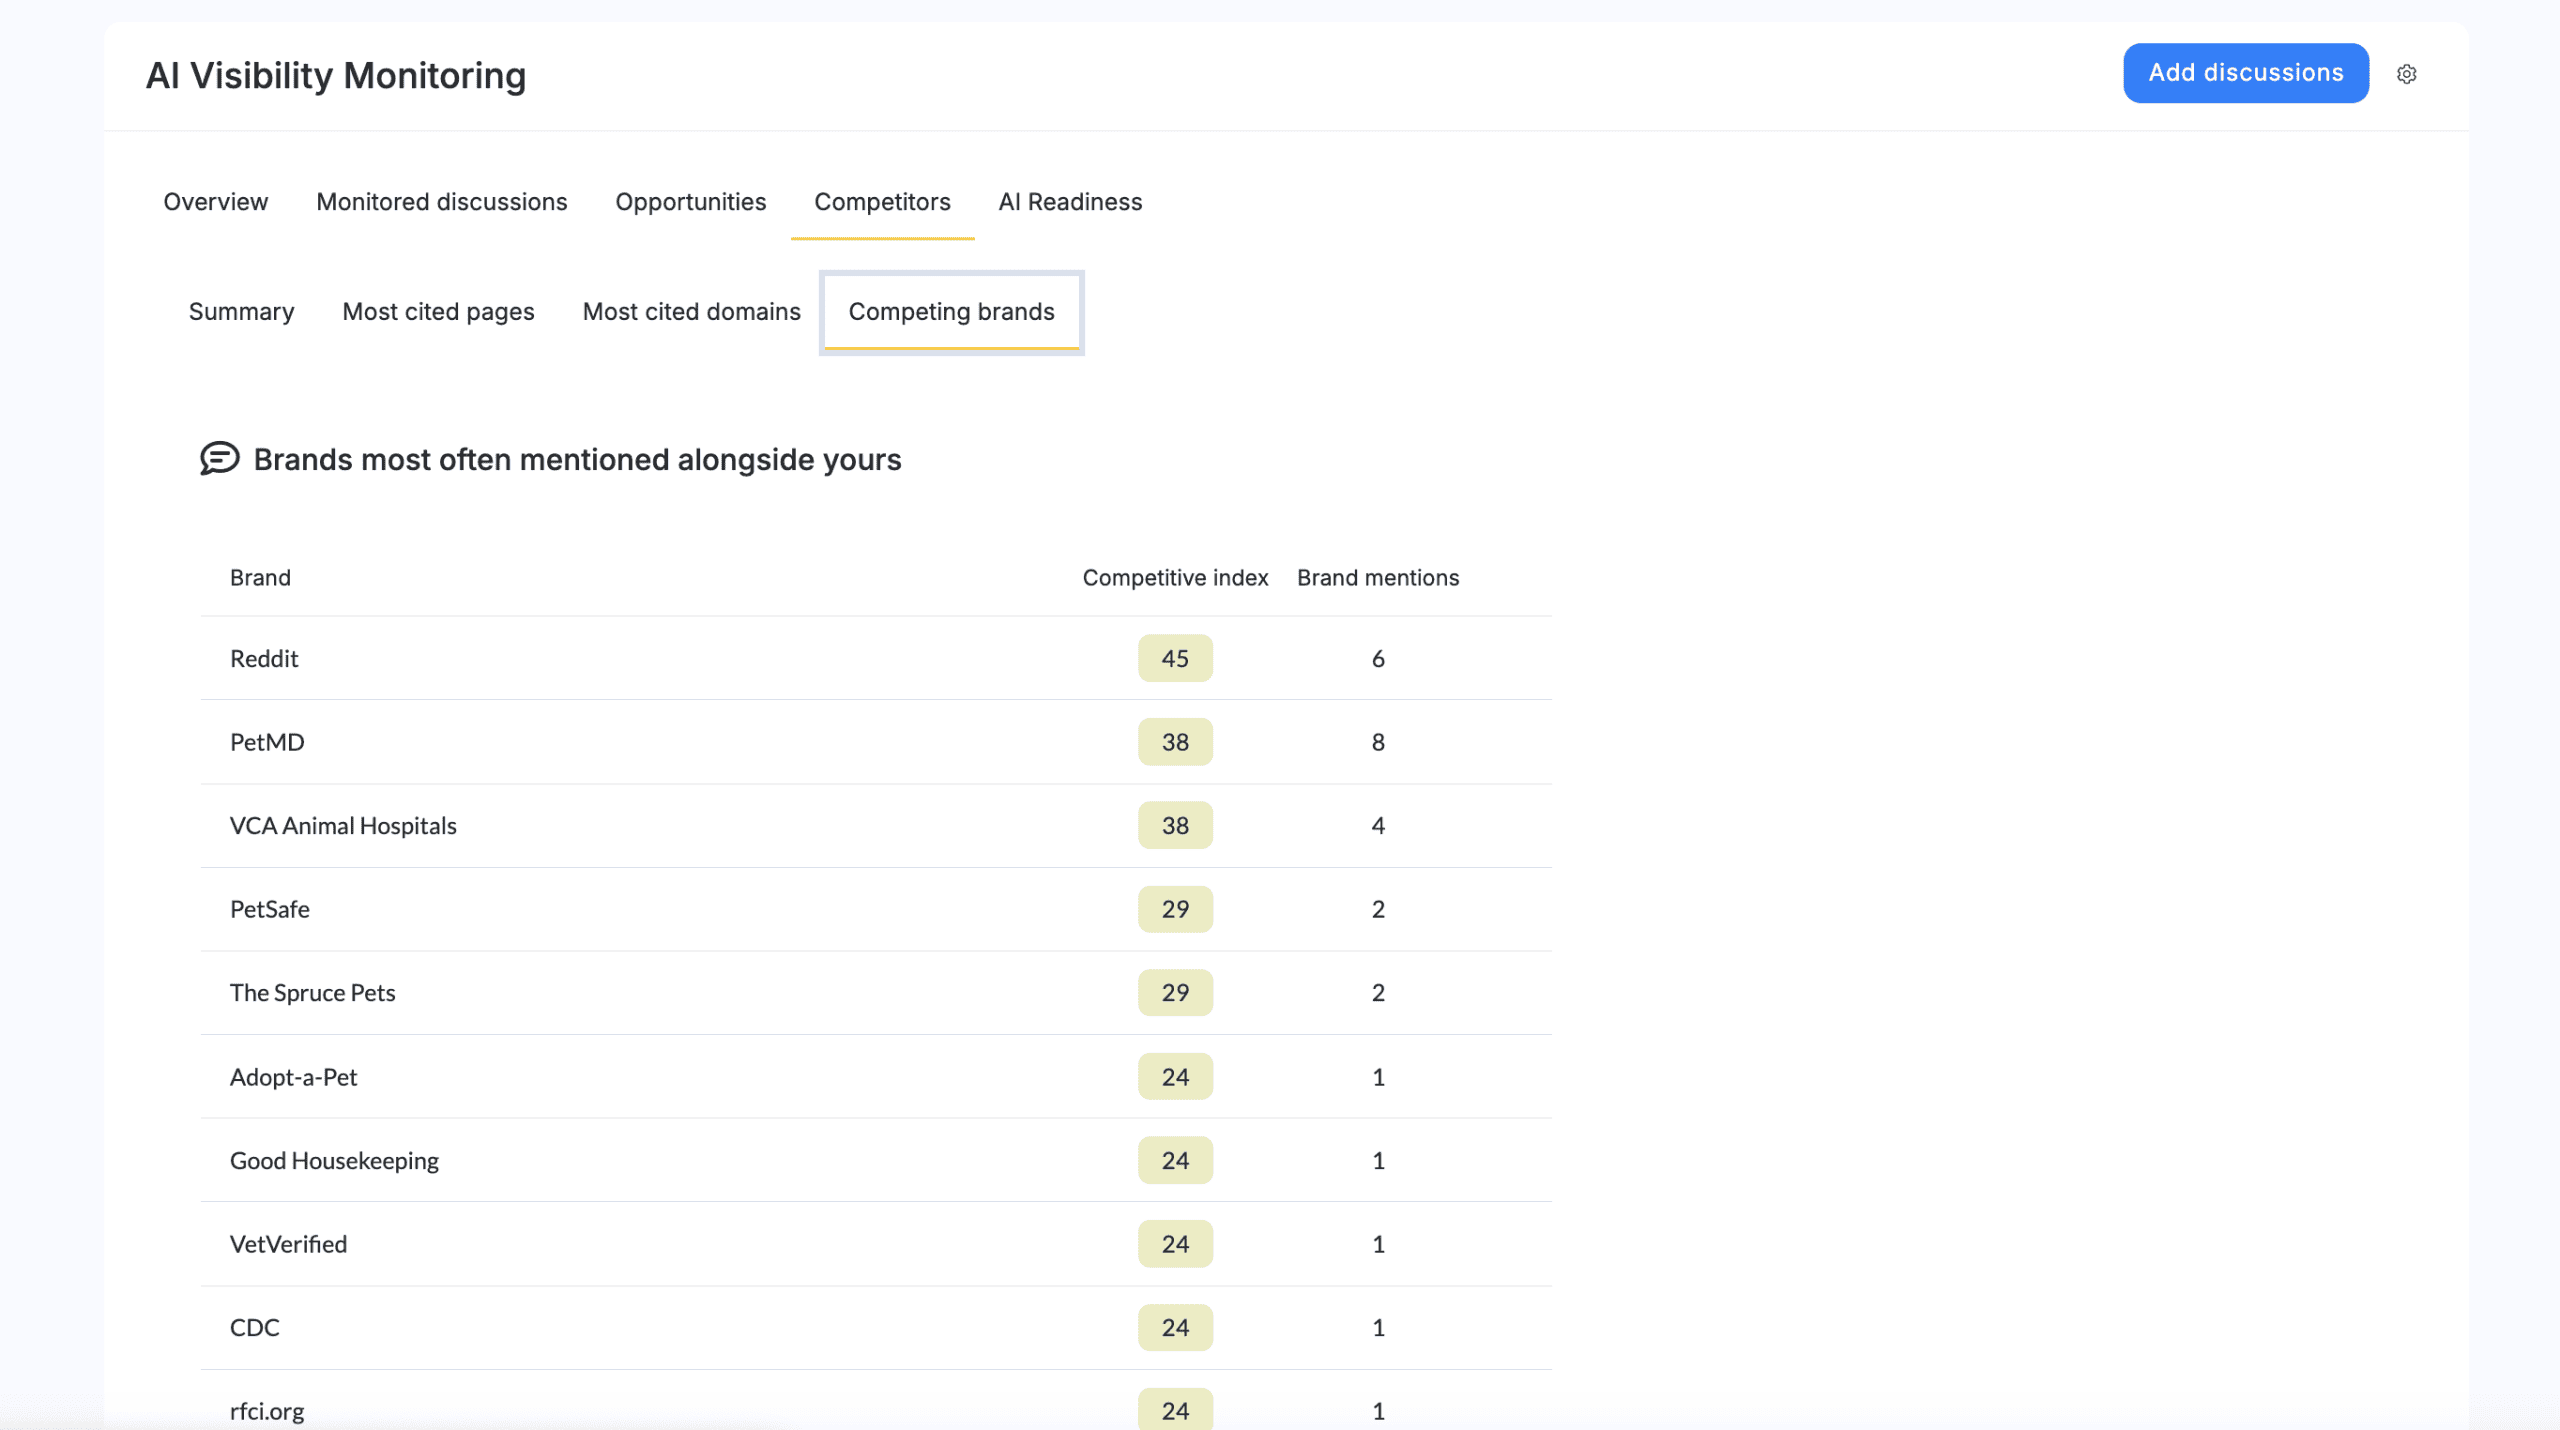Image resolution: width=2560 pixels, height=1430 pixels.
Task: View the Most cited pages sub-tab
Action: coord(438,312)
